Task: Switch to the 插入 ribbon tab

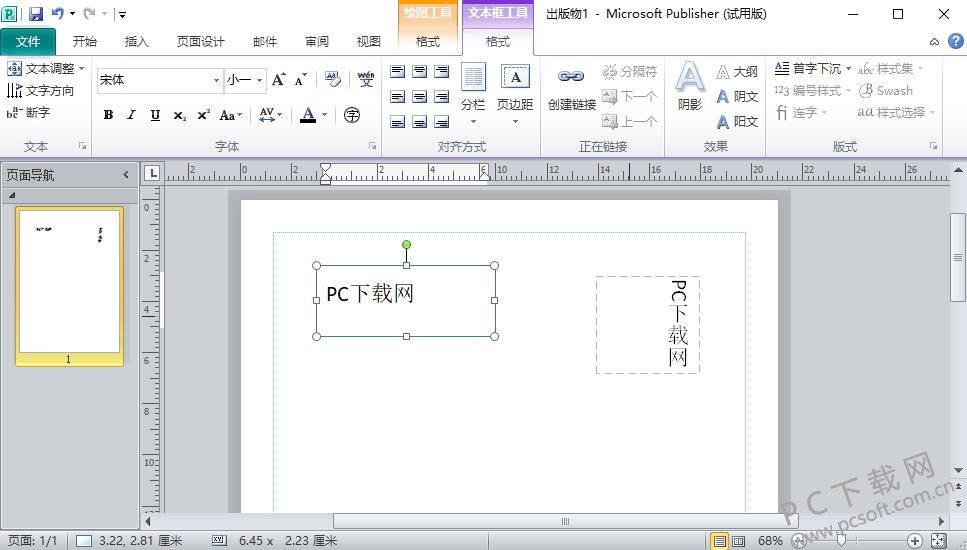Action: [x=136, y=42]
